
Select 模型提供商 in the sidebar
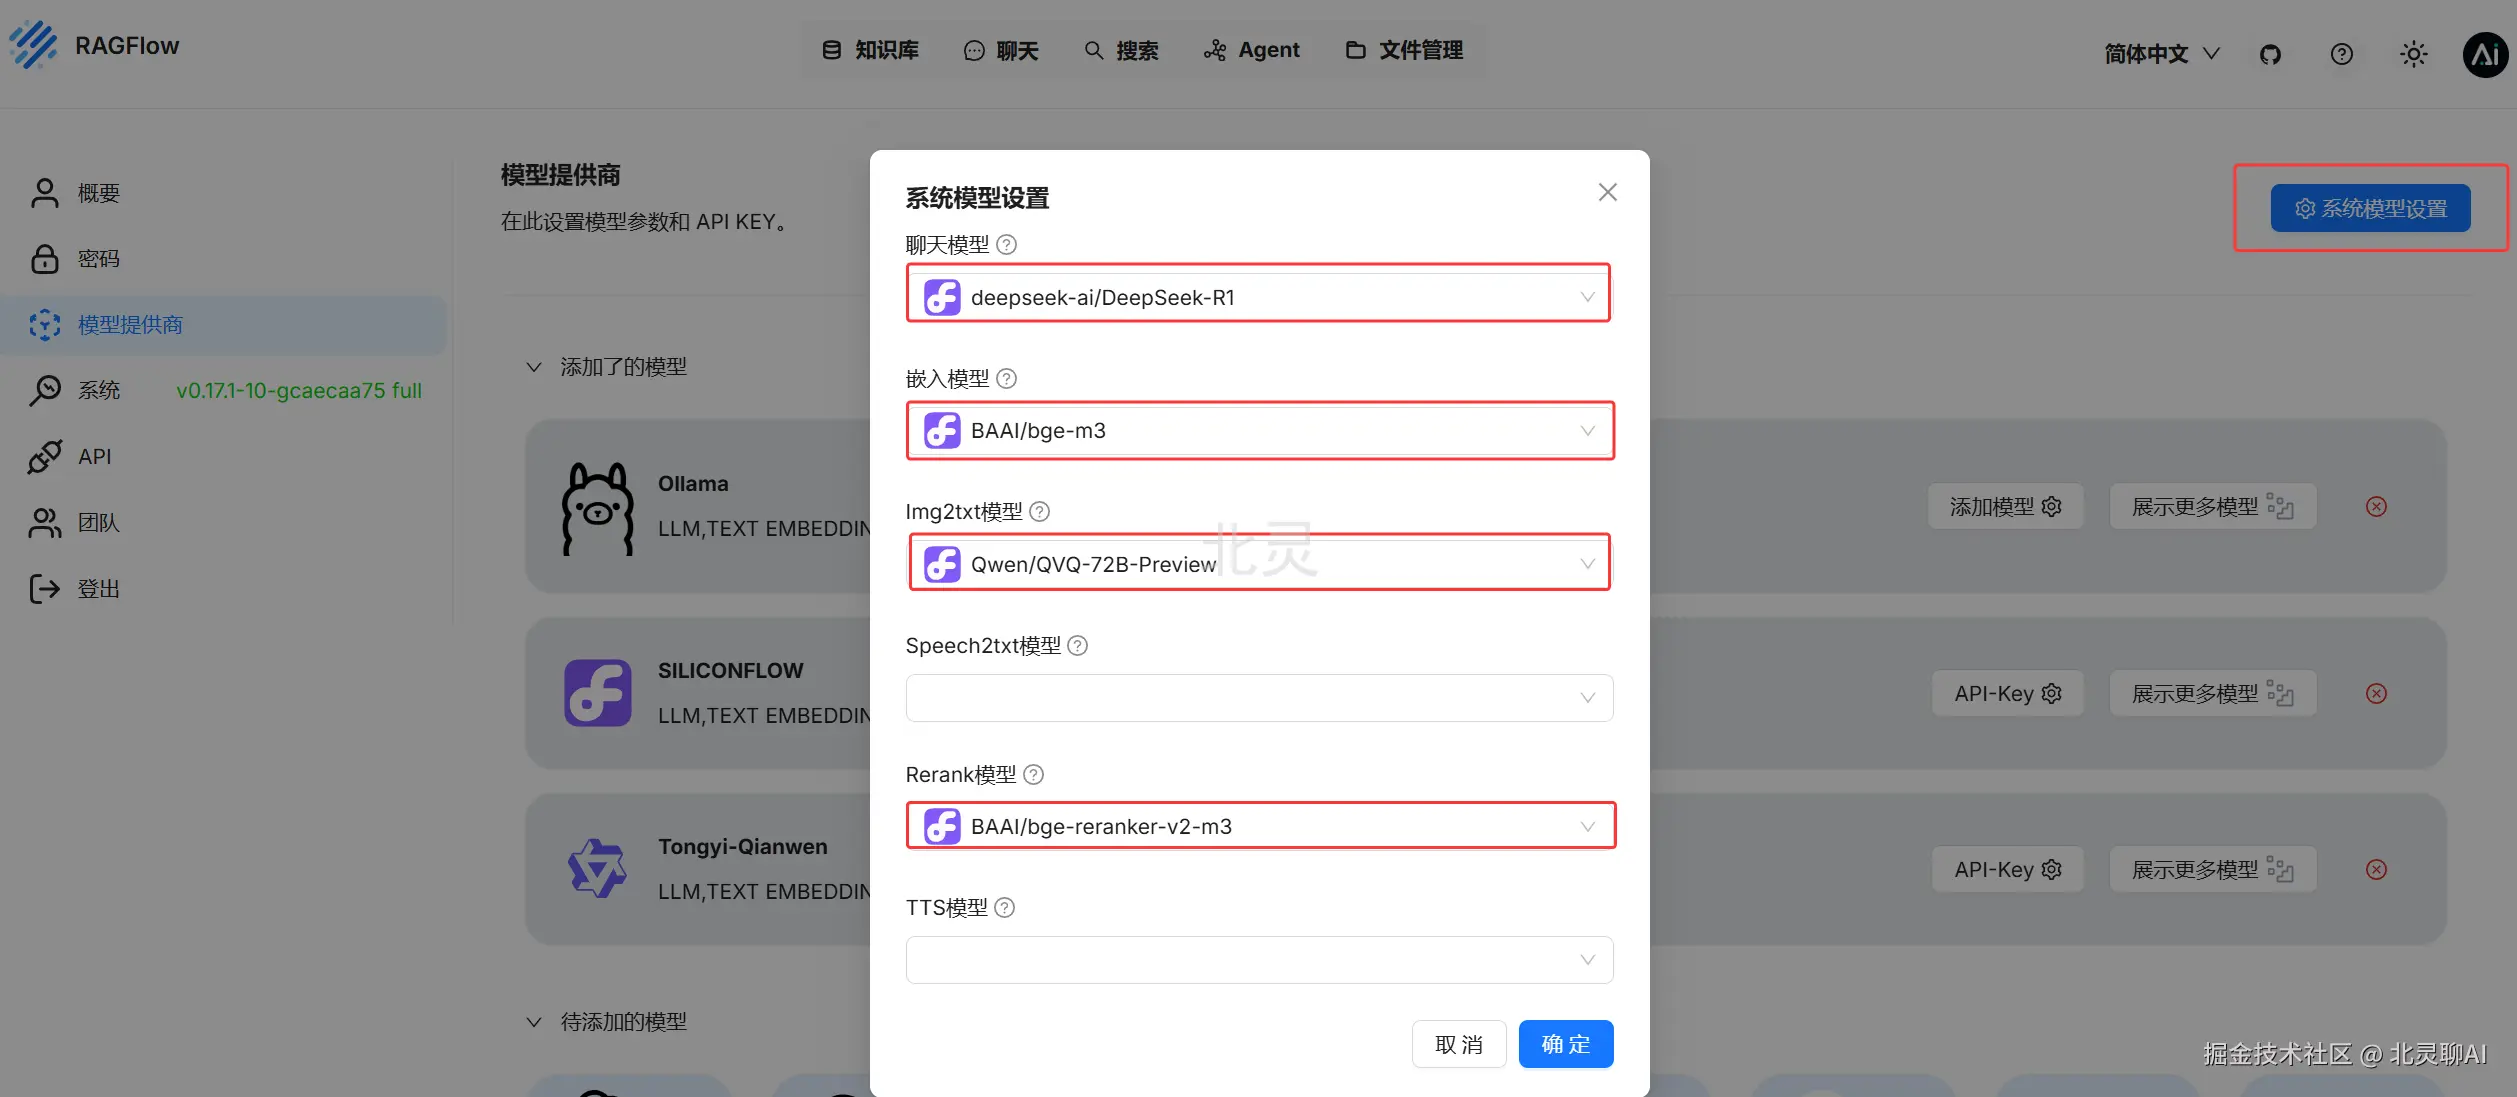(x=223, y=325)
